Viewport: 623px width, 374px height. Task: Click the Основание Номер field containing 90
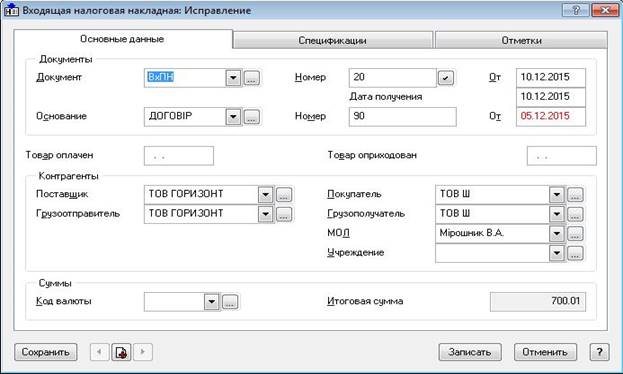(x=402, y=117)
